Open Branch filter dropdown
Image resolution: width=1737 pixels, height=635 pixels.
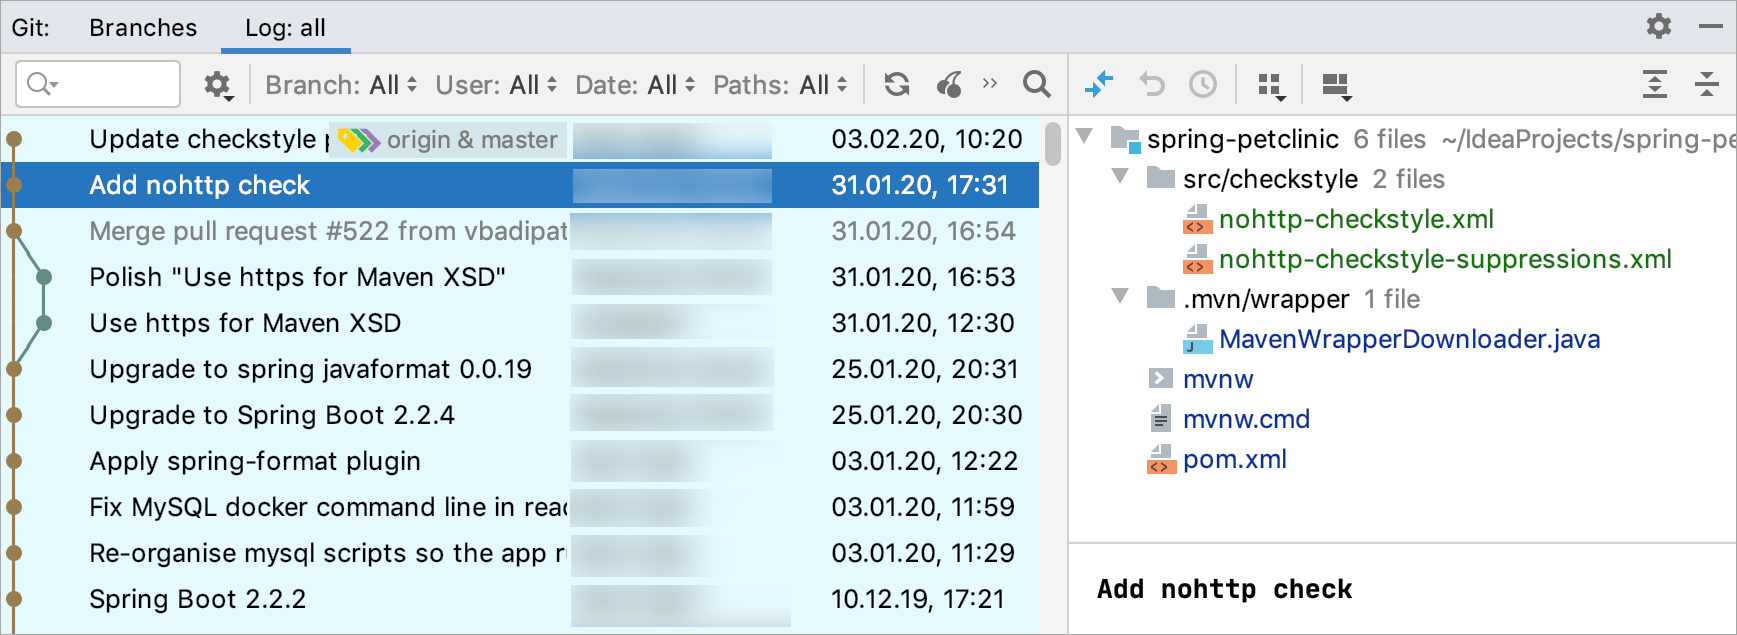click(342, 85)
